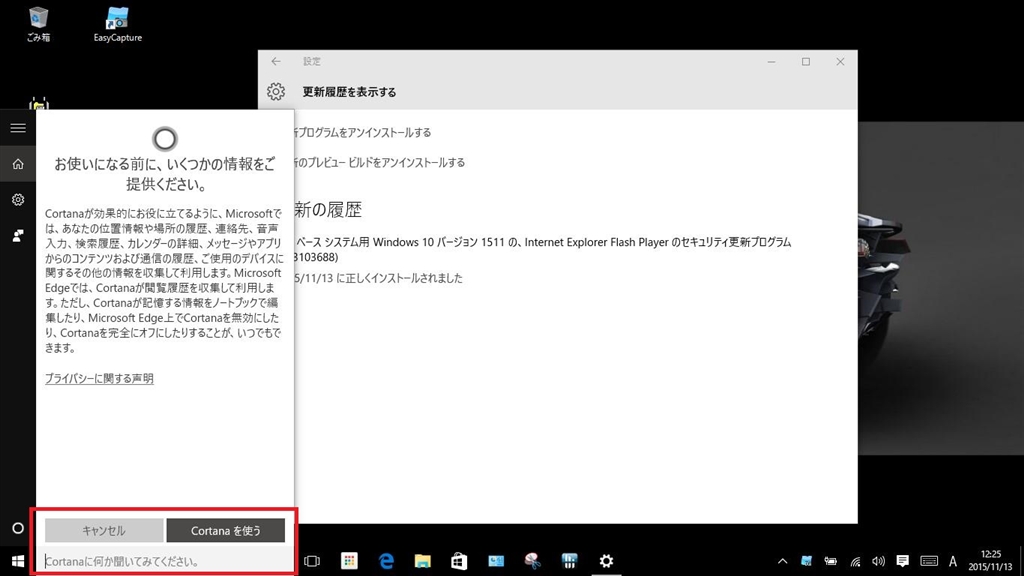
Task: Go to Cortana Home
Action: [x=18, y=164]
